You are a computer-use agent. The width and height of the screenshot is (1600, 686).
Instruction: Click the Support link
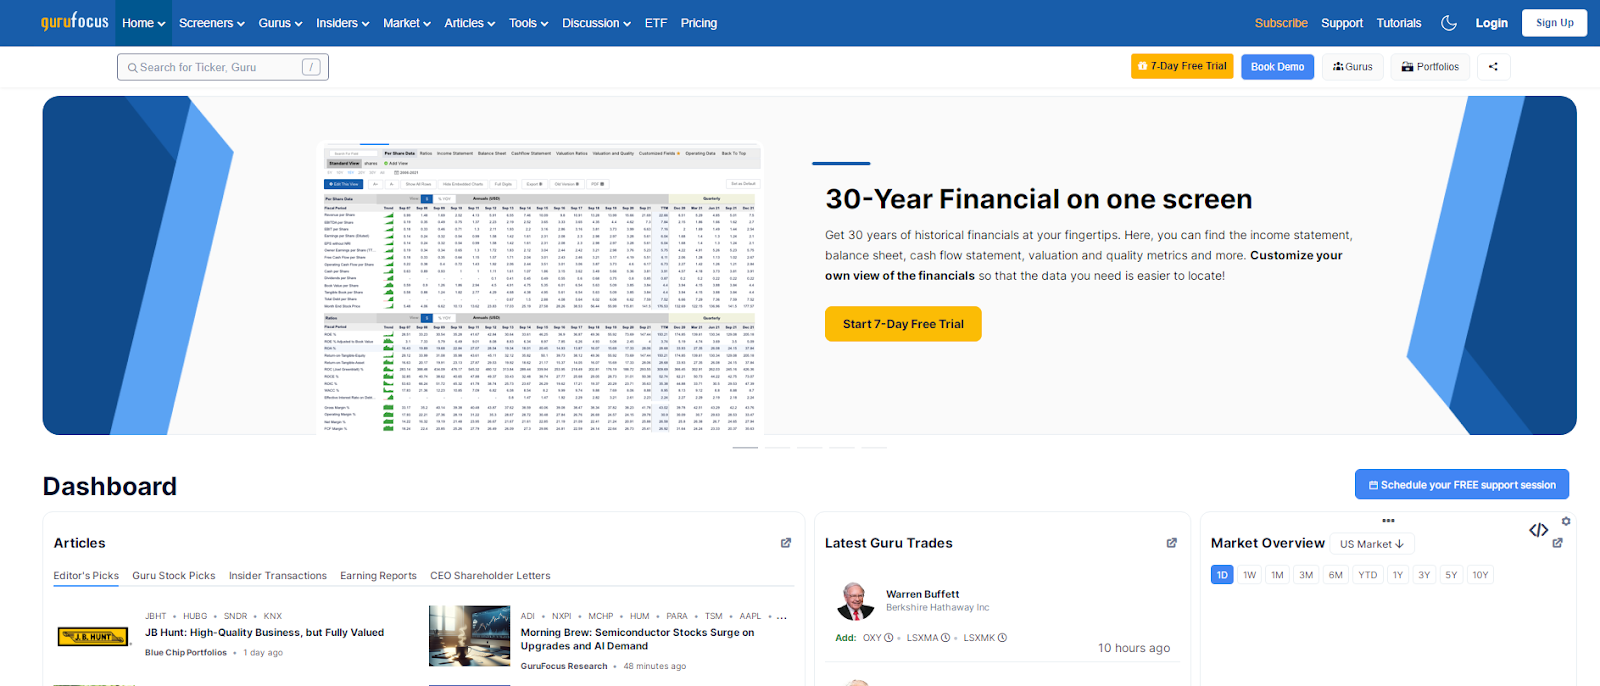(1342, 23)
